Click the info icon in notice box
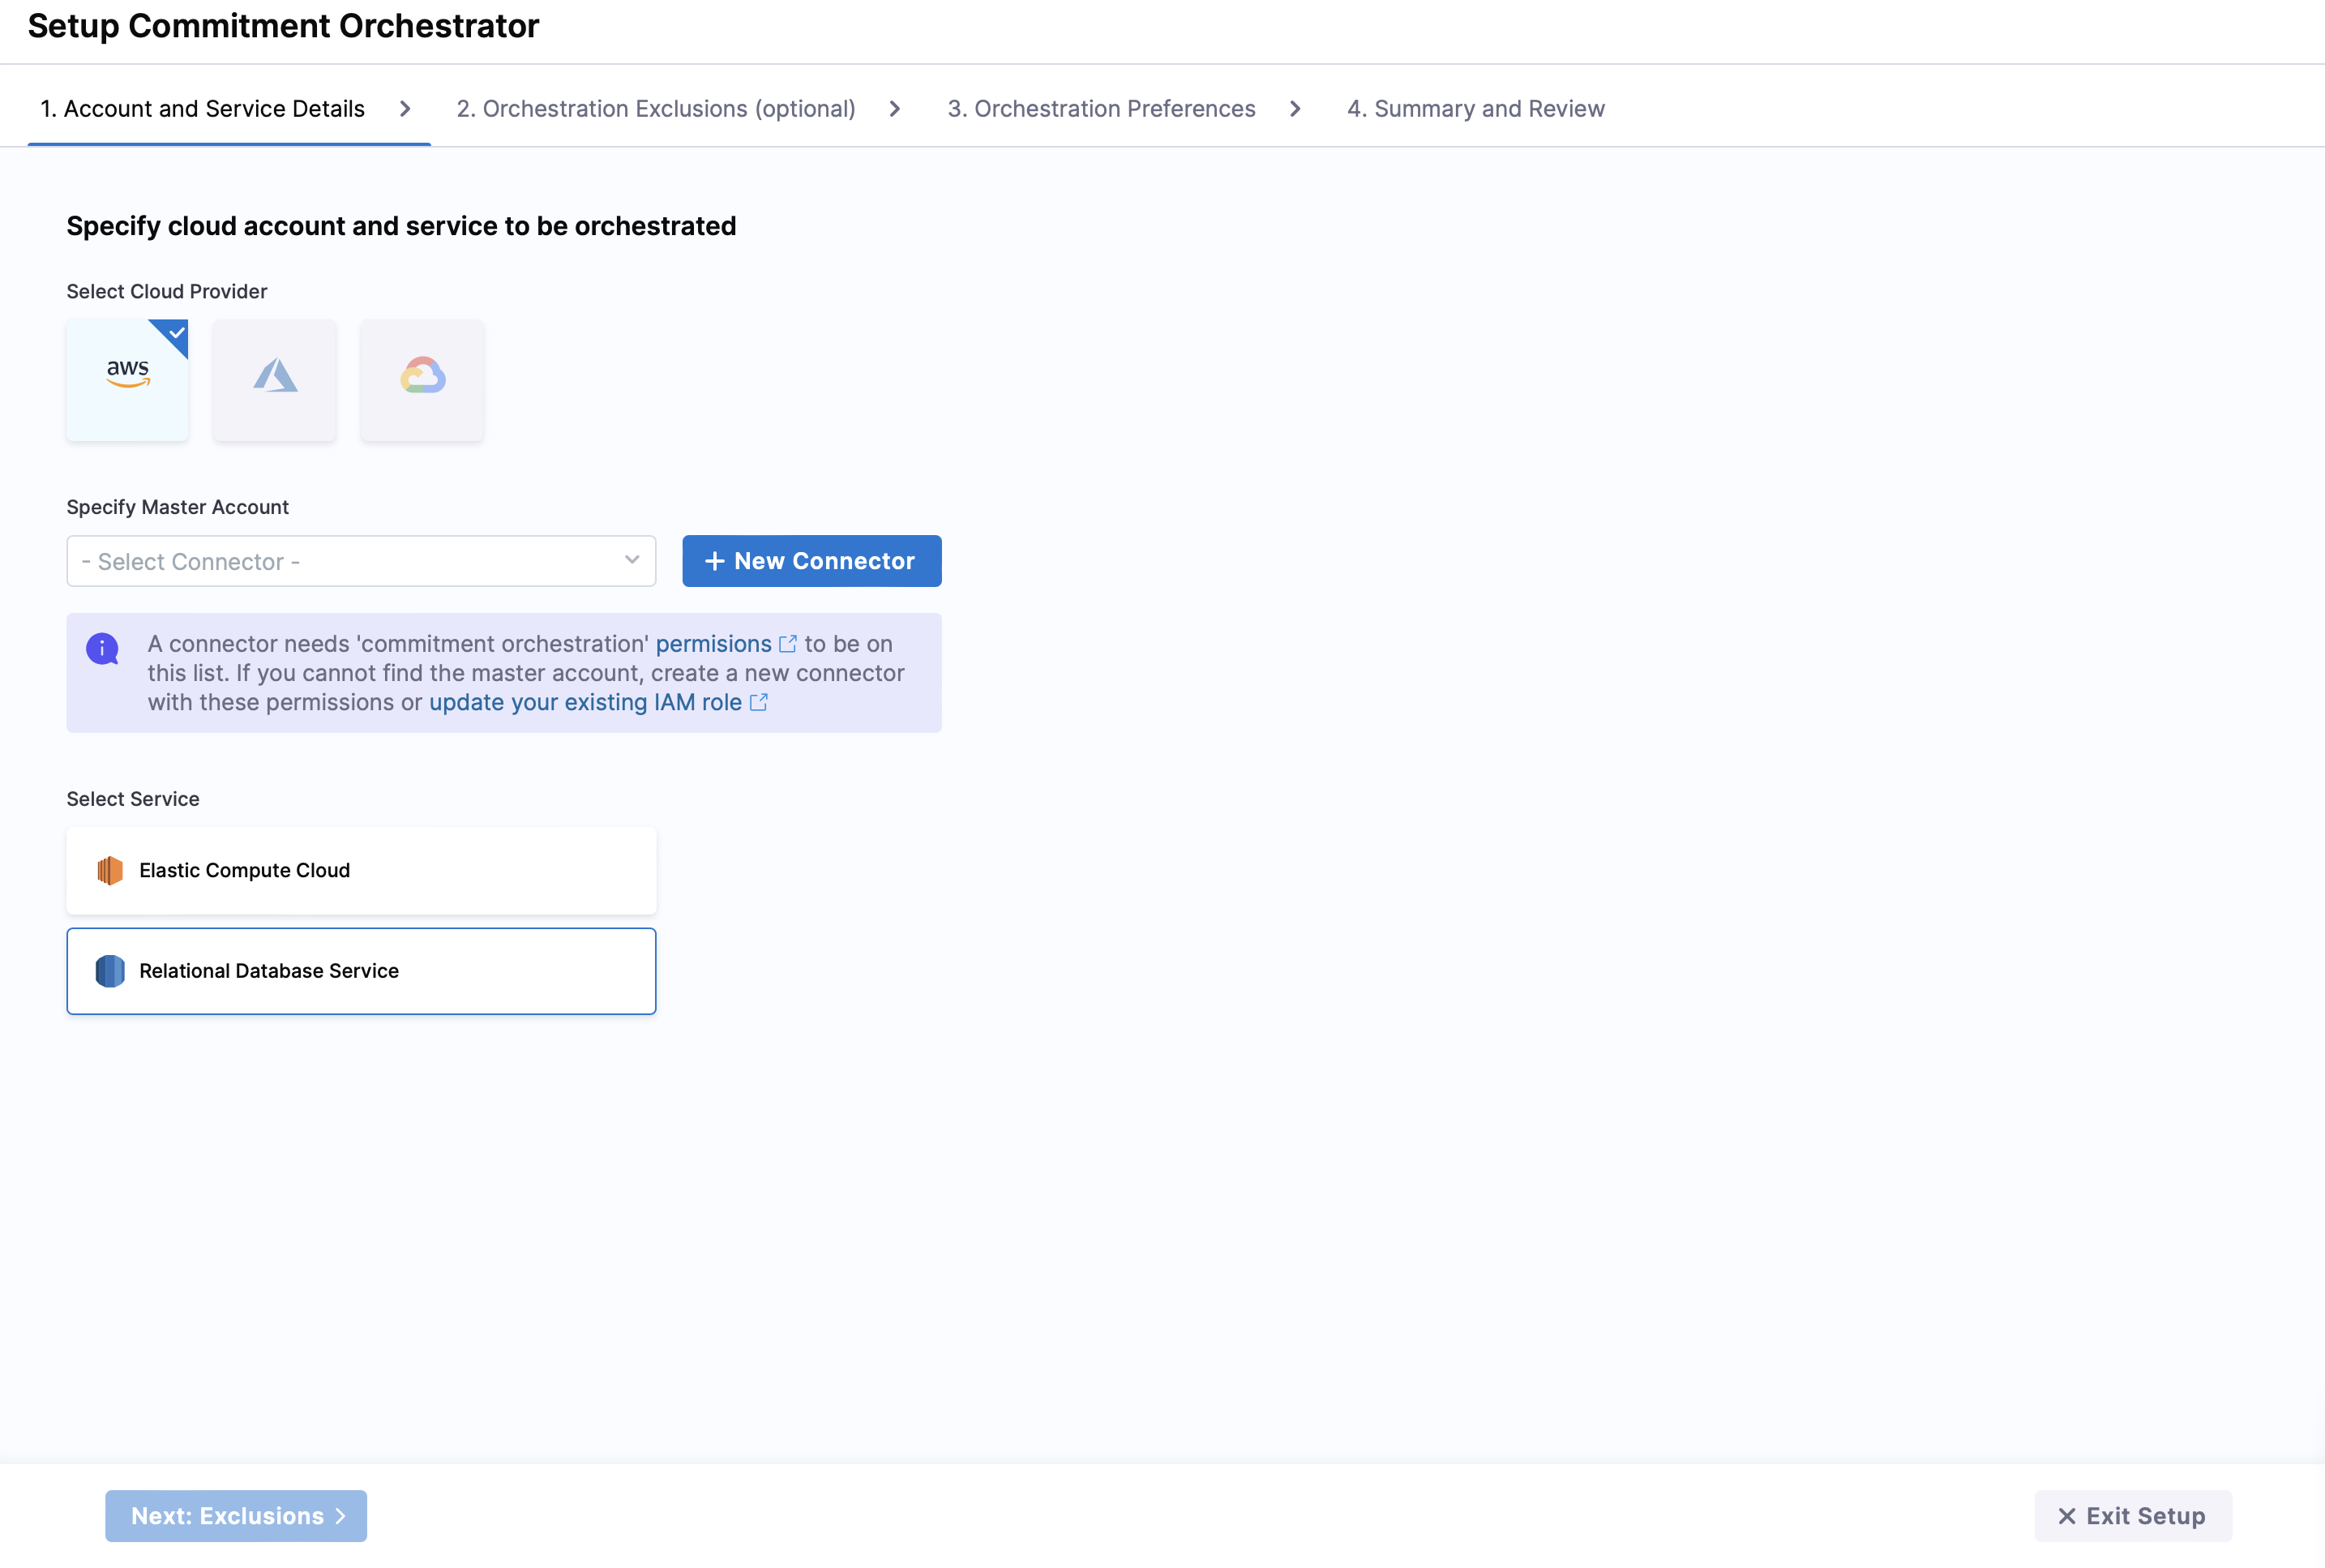The width and height of the screenshot is (2325, 1568). point(102,648)
